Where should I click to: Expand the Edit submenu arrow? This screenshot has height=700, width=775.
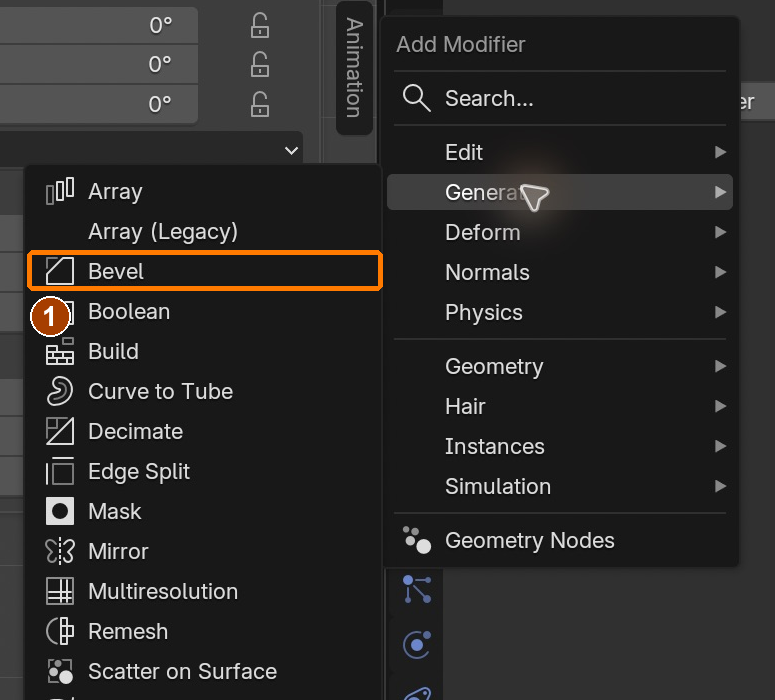click(720, 152)
